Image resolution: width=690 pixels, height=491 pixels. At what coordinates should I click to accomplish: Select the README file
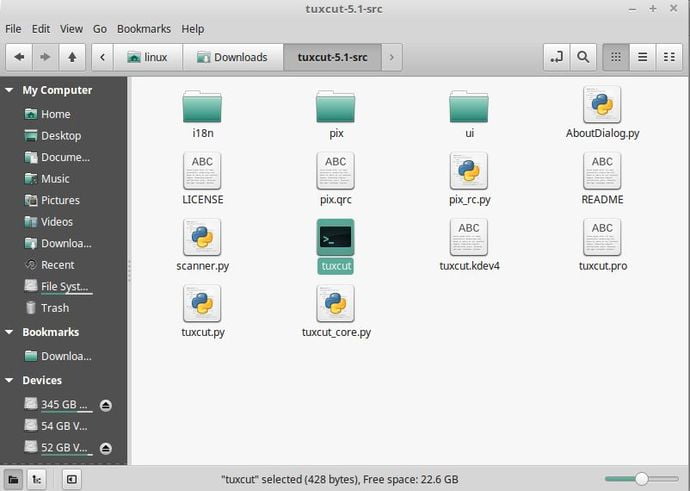click(602, 179)
